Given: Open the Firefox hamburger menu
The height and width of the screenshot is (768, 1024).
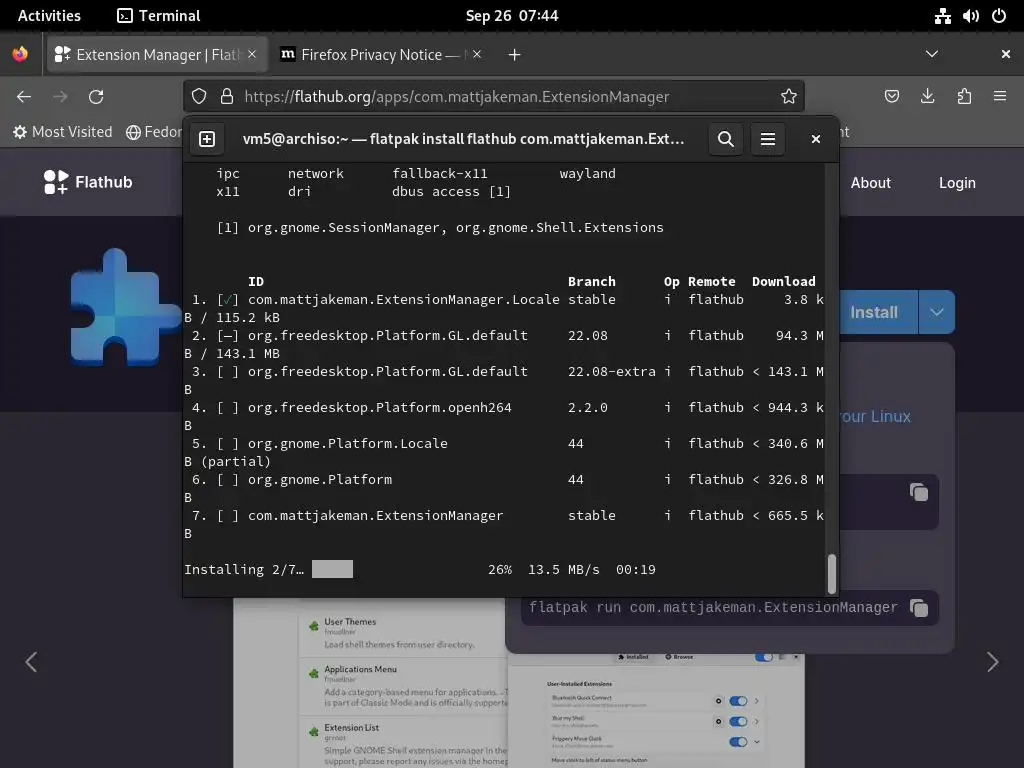Looking at the screenshot, I should coord(1000,97).
